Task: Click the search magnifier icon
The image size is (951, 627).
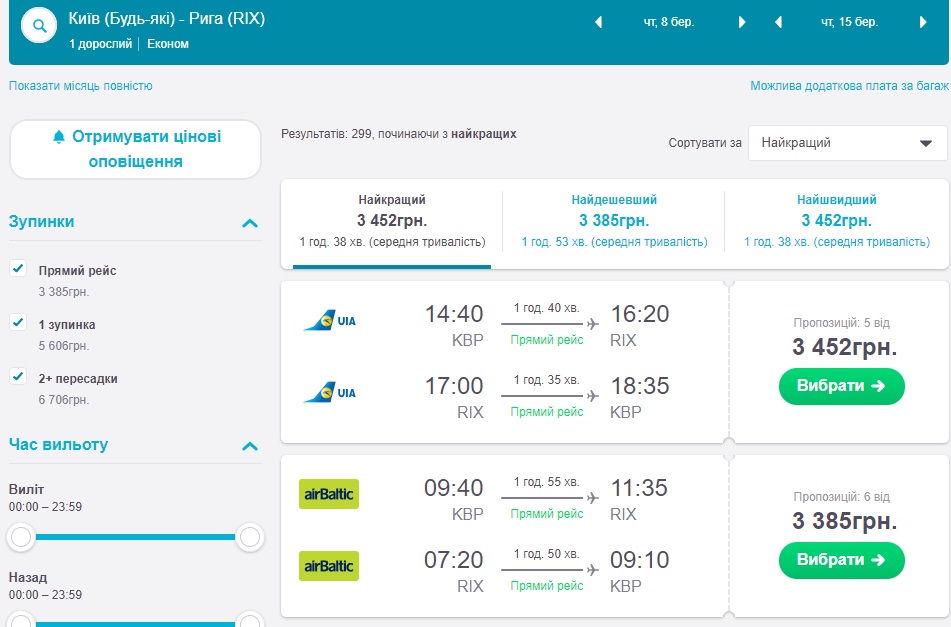Action: coord(39,27)
